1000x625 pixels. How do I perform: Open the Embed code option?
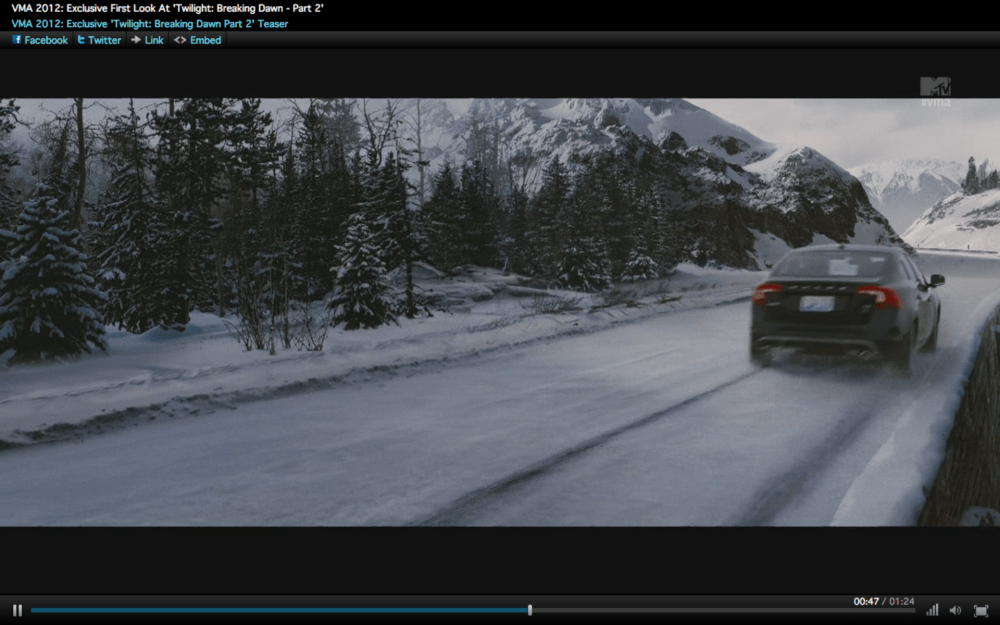coord(205,40)
